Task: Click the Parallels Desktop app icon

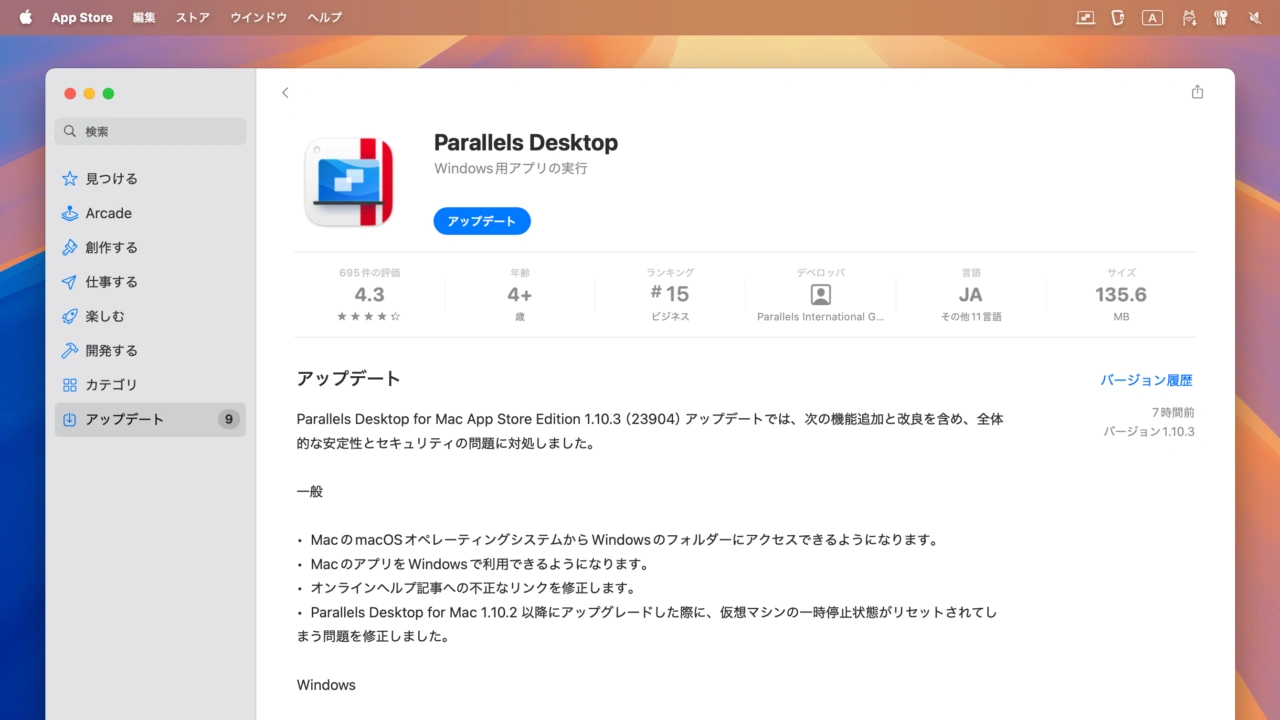Action: tap(348, 182)
